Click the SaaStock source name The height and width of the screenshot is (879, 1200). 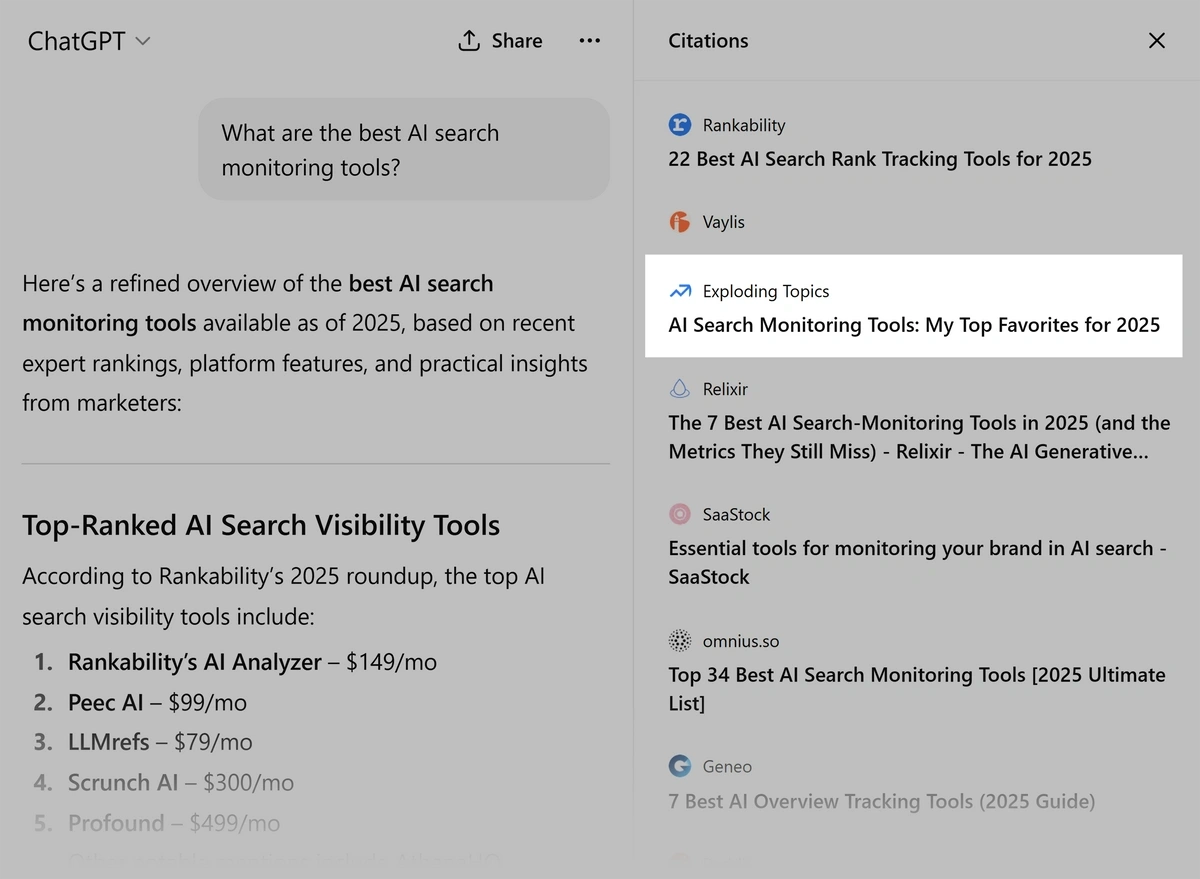(x=736, y=514)
